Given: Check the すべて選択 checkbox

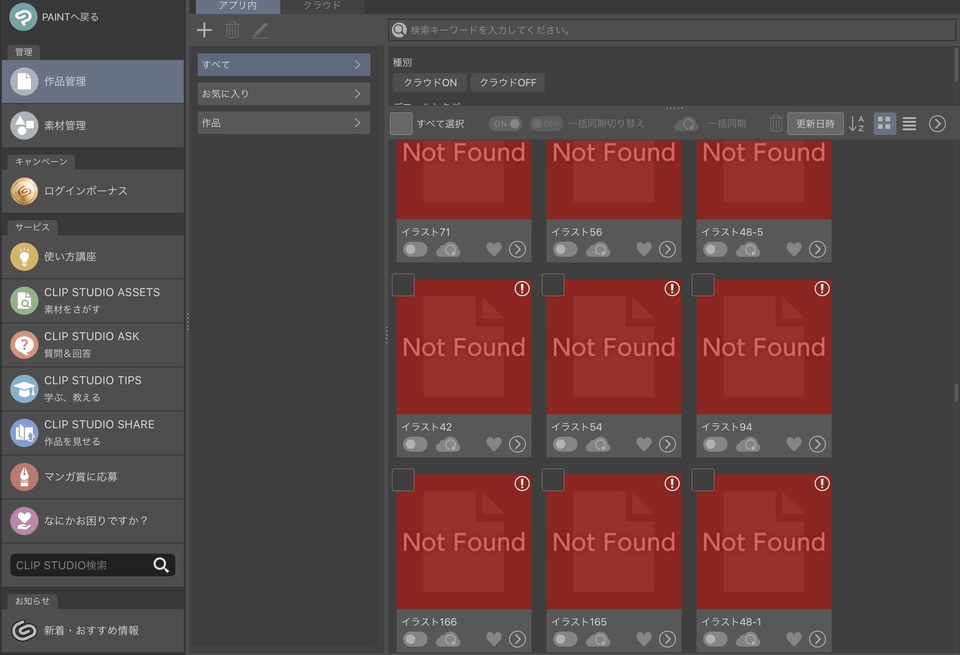Looking at the screenshot, I should [401, 124].
